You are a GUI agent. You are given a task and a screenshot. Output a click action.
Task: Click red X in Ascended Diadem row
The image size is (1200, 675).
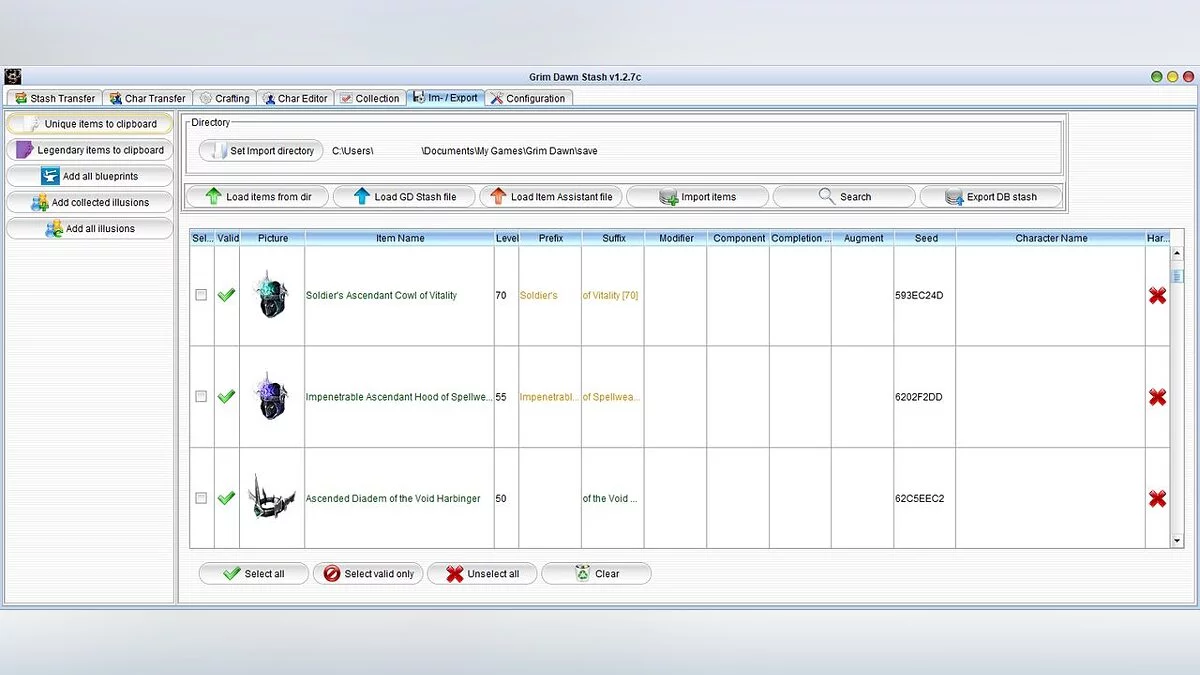(x=1157, y=498)
